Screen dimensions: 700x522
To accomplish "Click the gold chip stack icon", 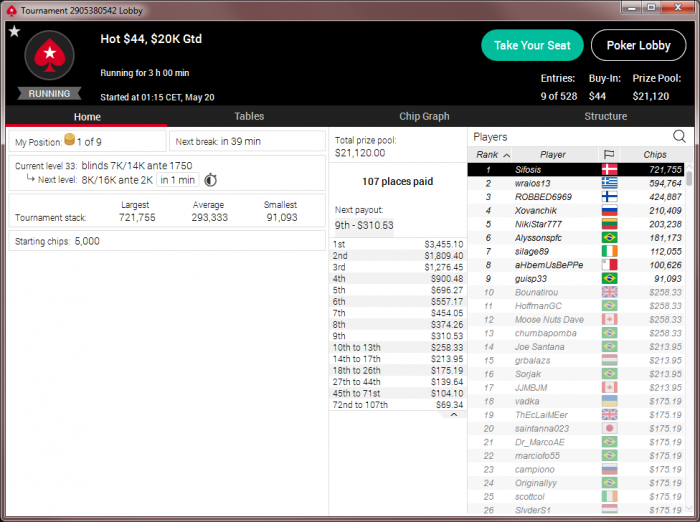I will [x=70, y=139].
